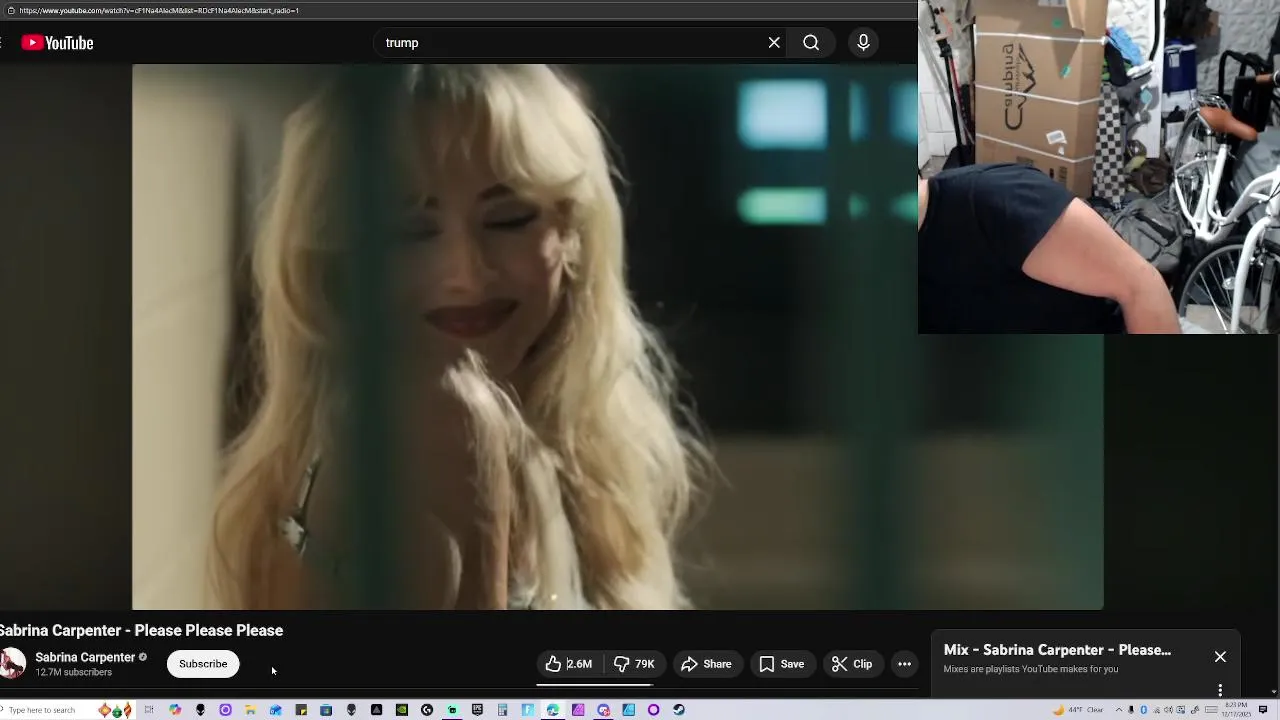Click the Bluetooth tray icon

point(1143,710)
